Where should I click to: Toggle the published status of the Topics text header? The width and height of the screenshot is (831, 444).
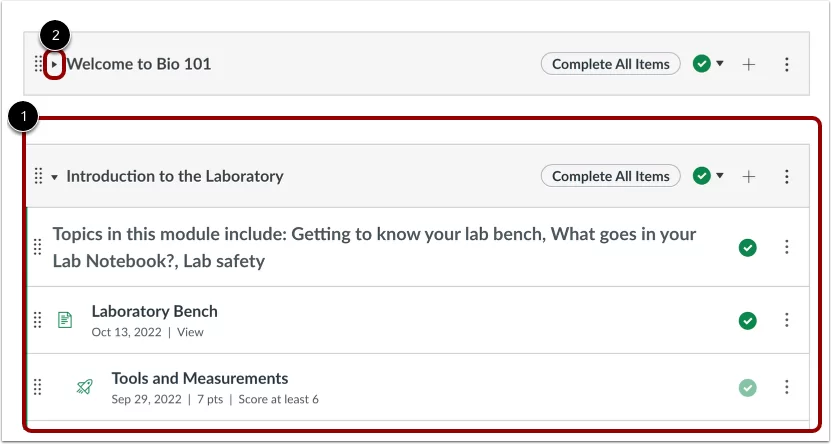point(748,247)
